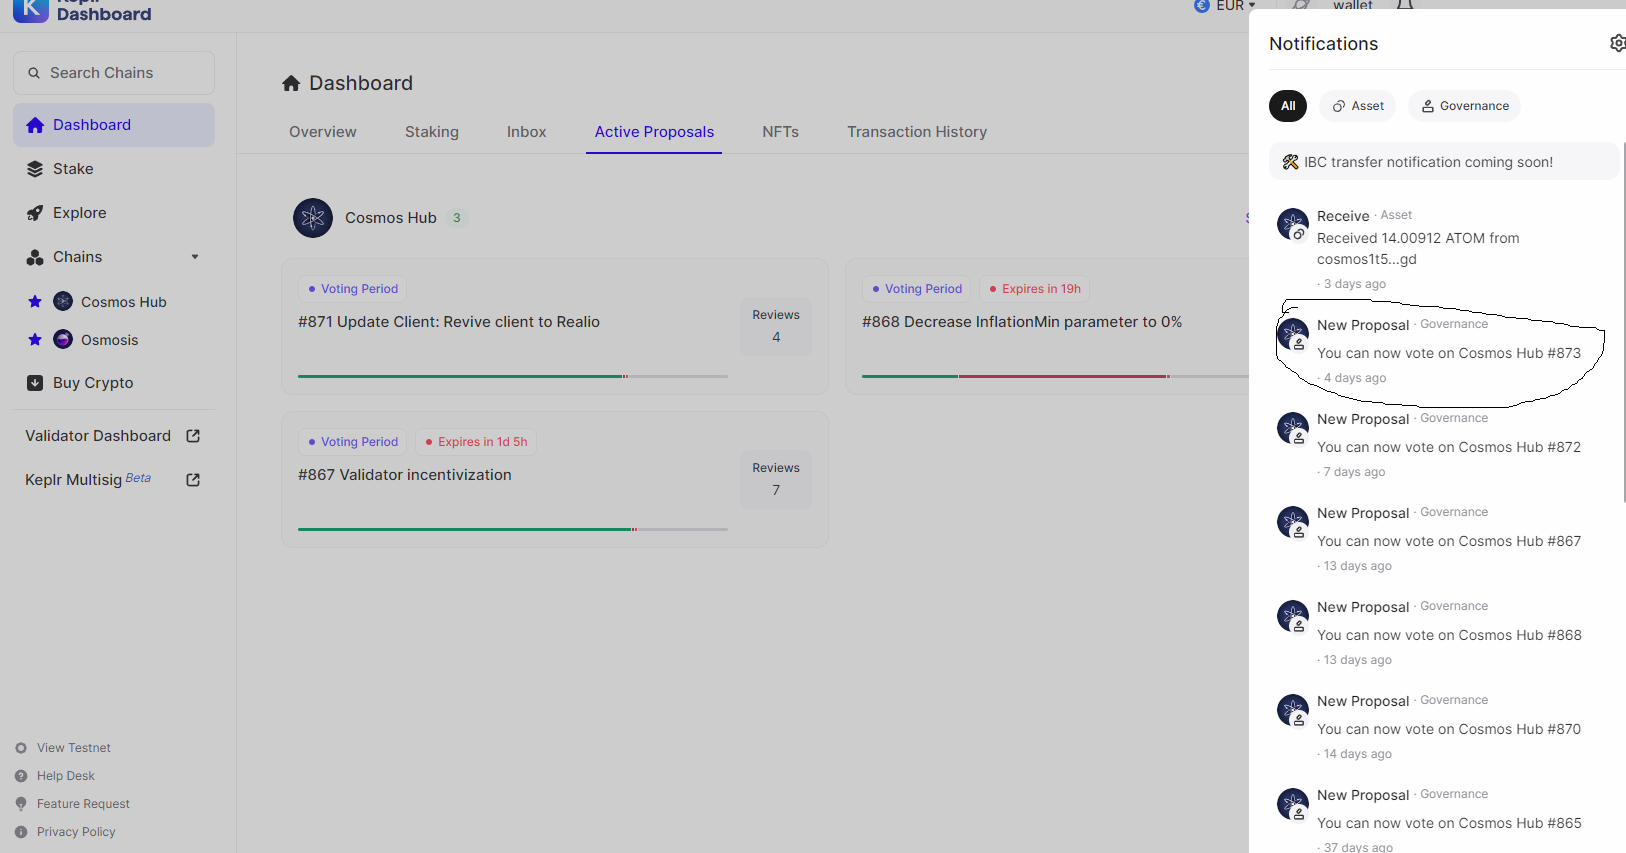This screenshot has height=853, width=1626.
Task: Open proposal #871 Update Client title
Action: coord(449,322)
